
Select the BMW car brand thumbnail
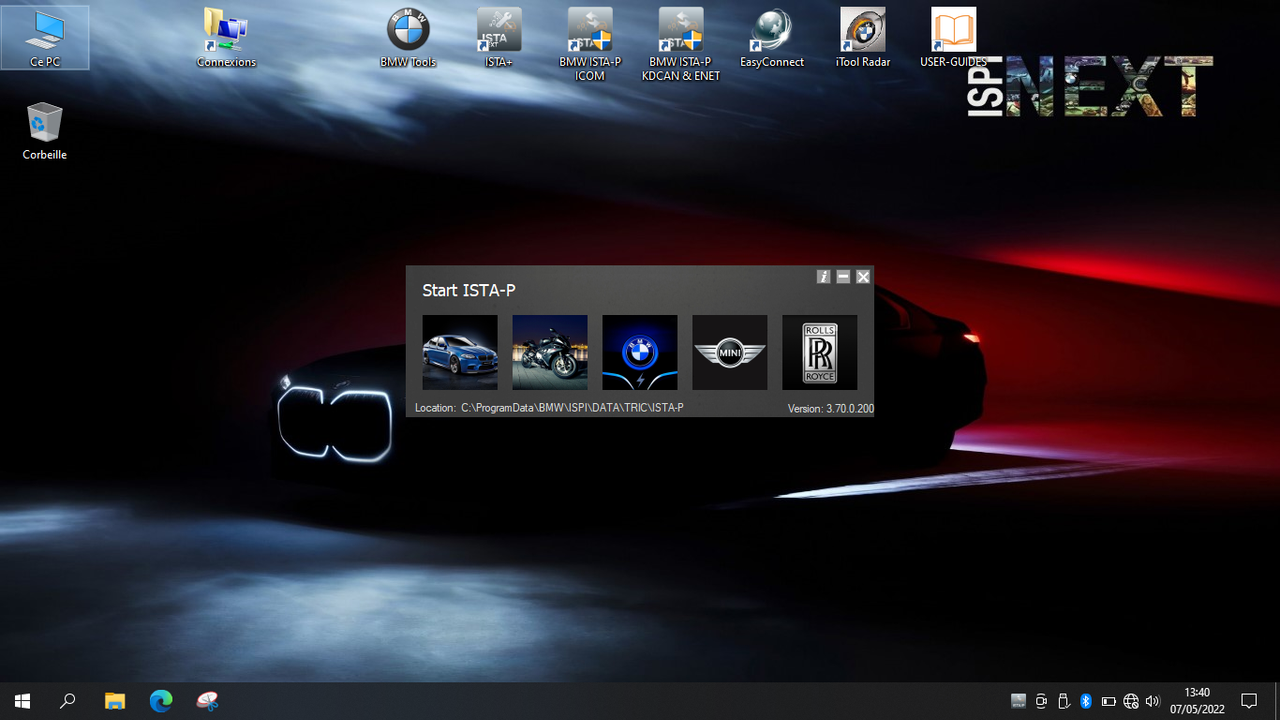click(x=460, y=352)
